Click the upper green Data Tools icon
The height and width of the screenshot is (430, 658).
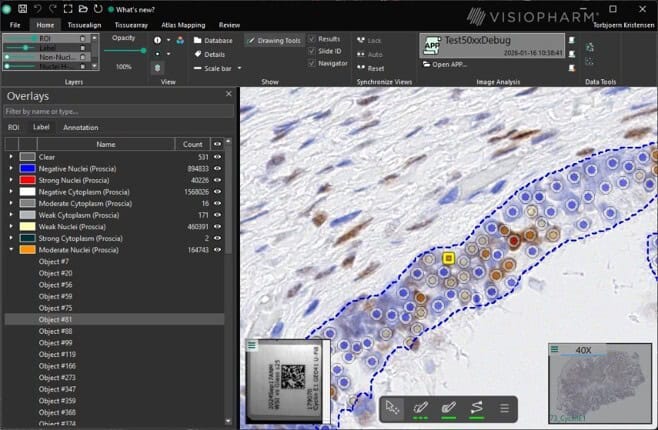pos(590,47)
